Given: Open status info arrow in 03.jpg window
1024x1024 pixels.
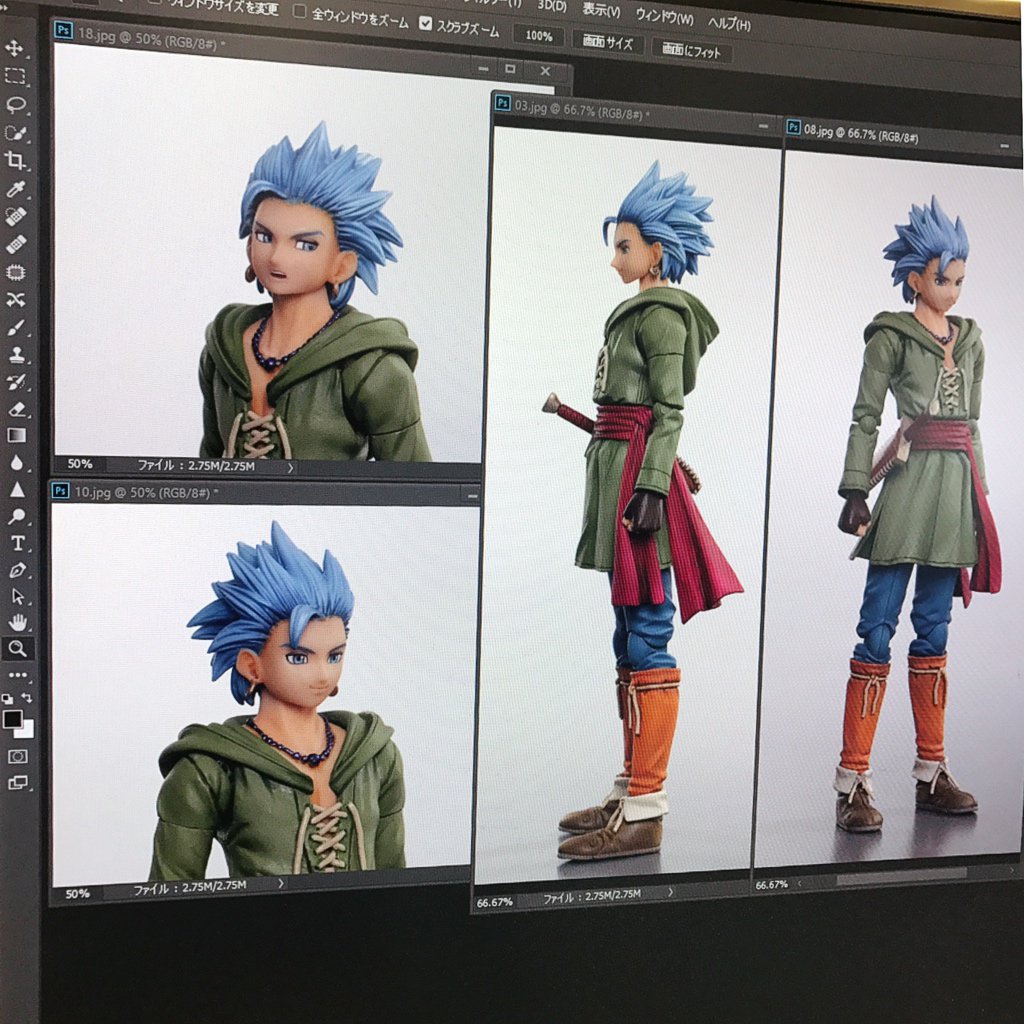Looking at the screenshot, I should pyautogui.click(x=669, y=892).
